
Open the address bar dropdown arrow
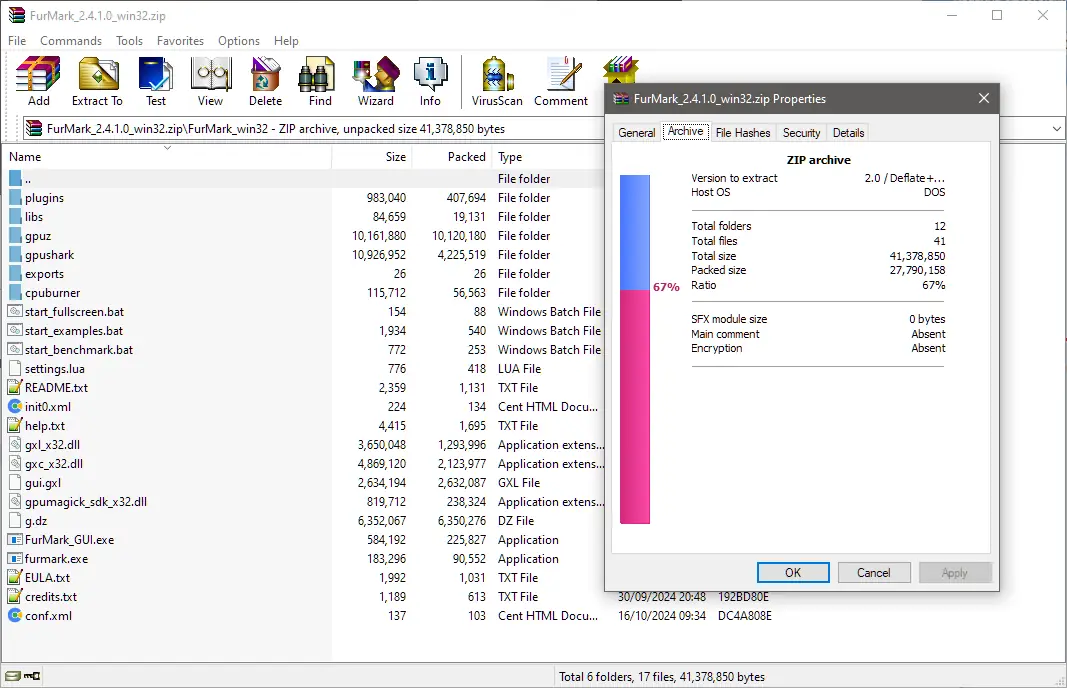(x=1056, y=128)
